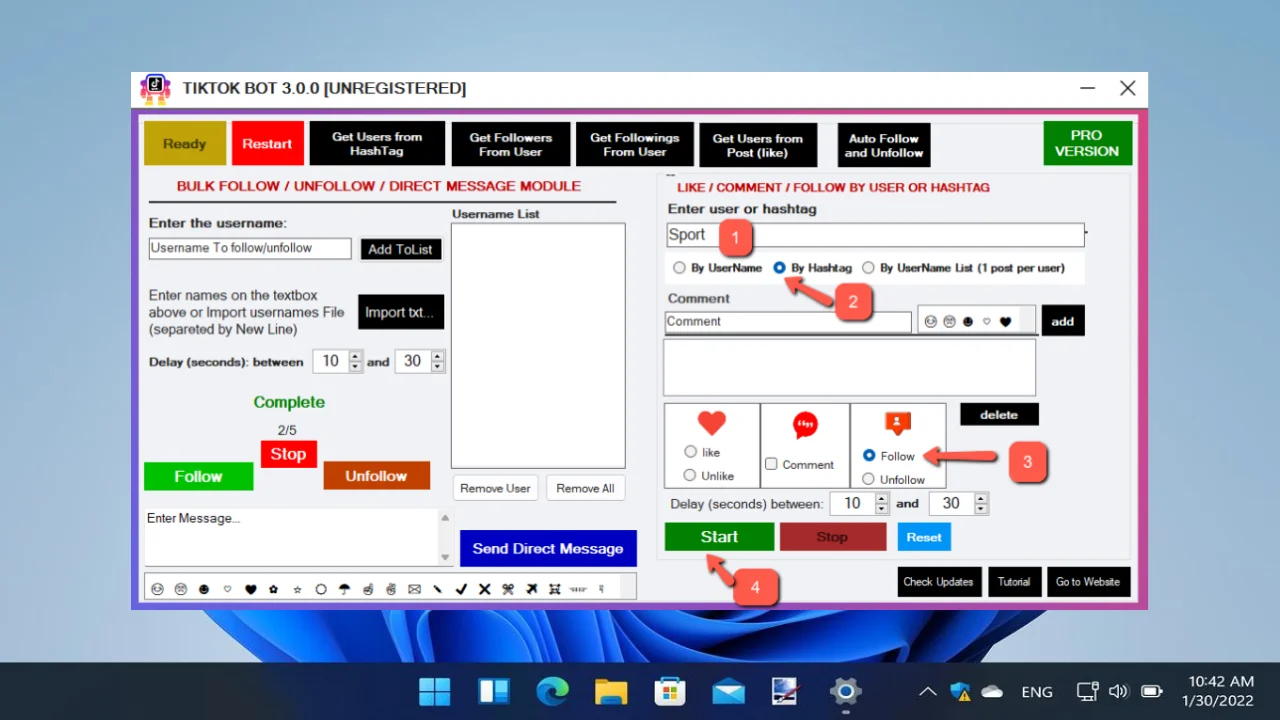The height and width of the screenshot is (720, 1280).
Task: Insert the pencil emoji
Action: click(438, 589)
